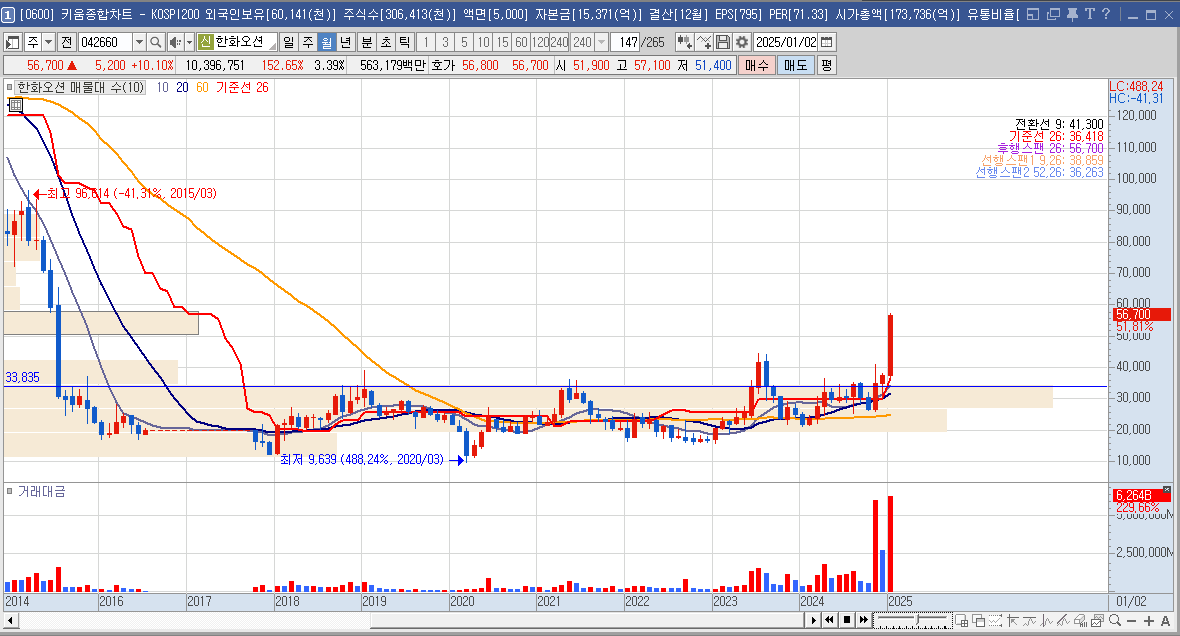1180x636 pixels.
Task: Select the 분 minute period toggle
Action: tap(366, 42)
